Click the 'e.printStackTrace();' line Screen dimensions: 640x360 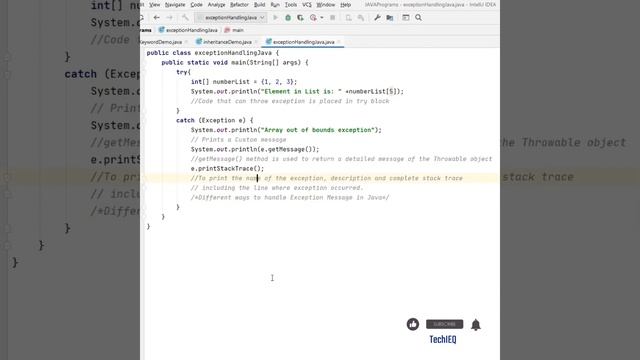(227, 169)
